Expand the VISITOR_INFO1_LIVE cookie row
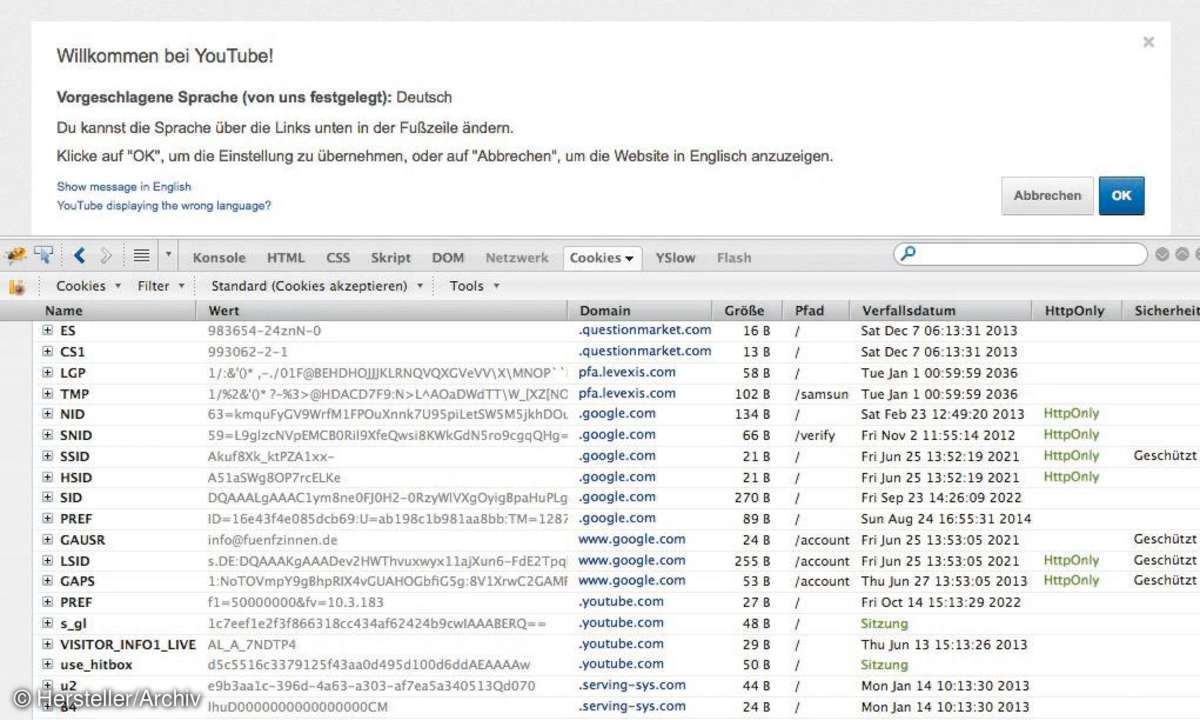 pyautogui.click(x=47, y=644)
